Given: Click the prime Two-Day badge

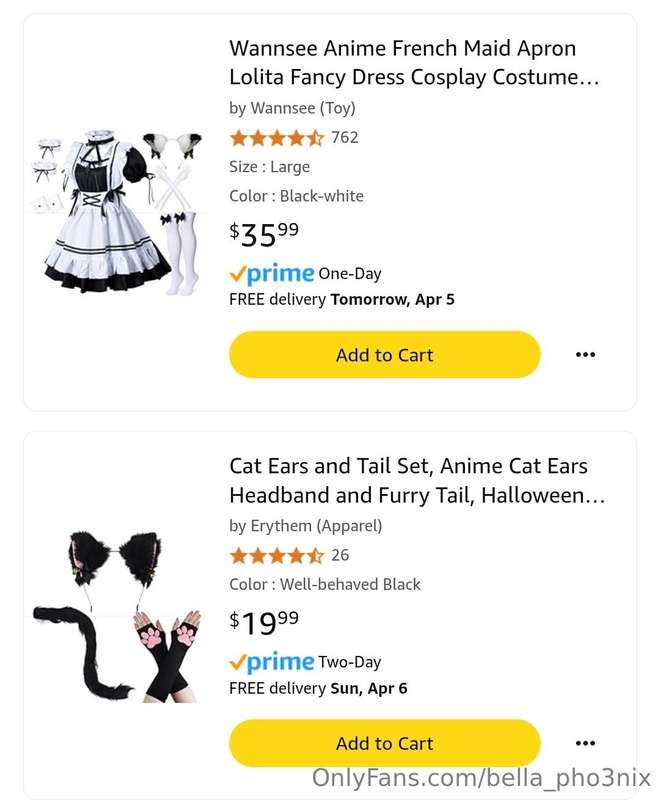Looking at the screenshot, I should coord(305,662).
